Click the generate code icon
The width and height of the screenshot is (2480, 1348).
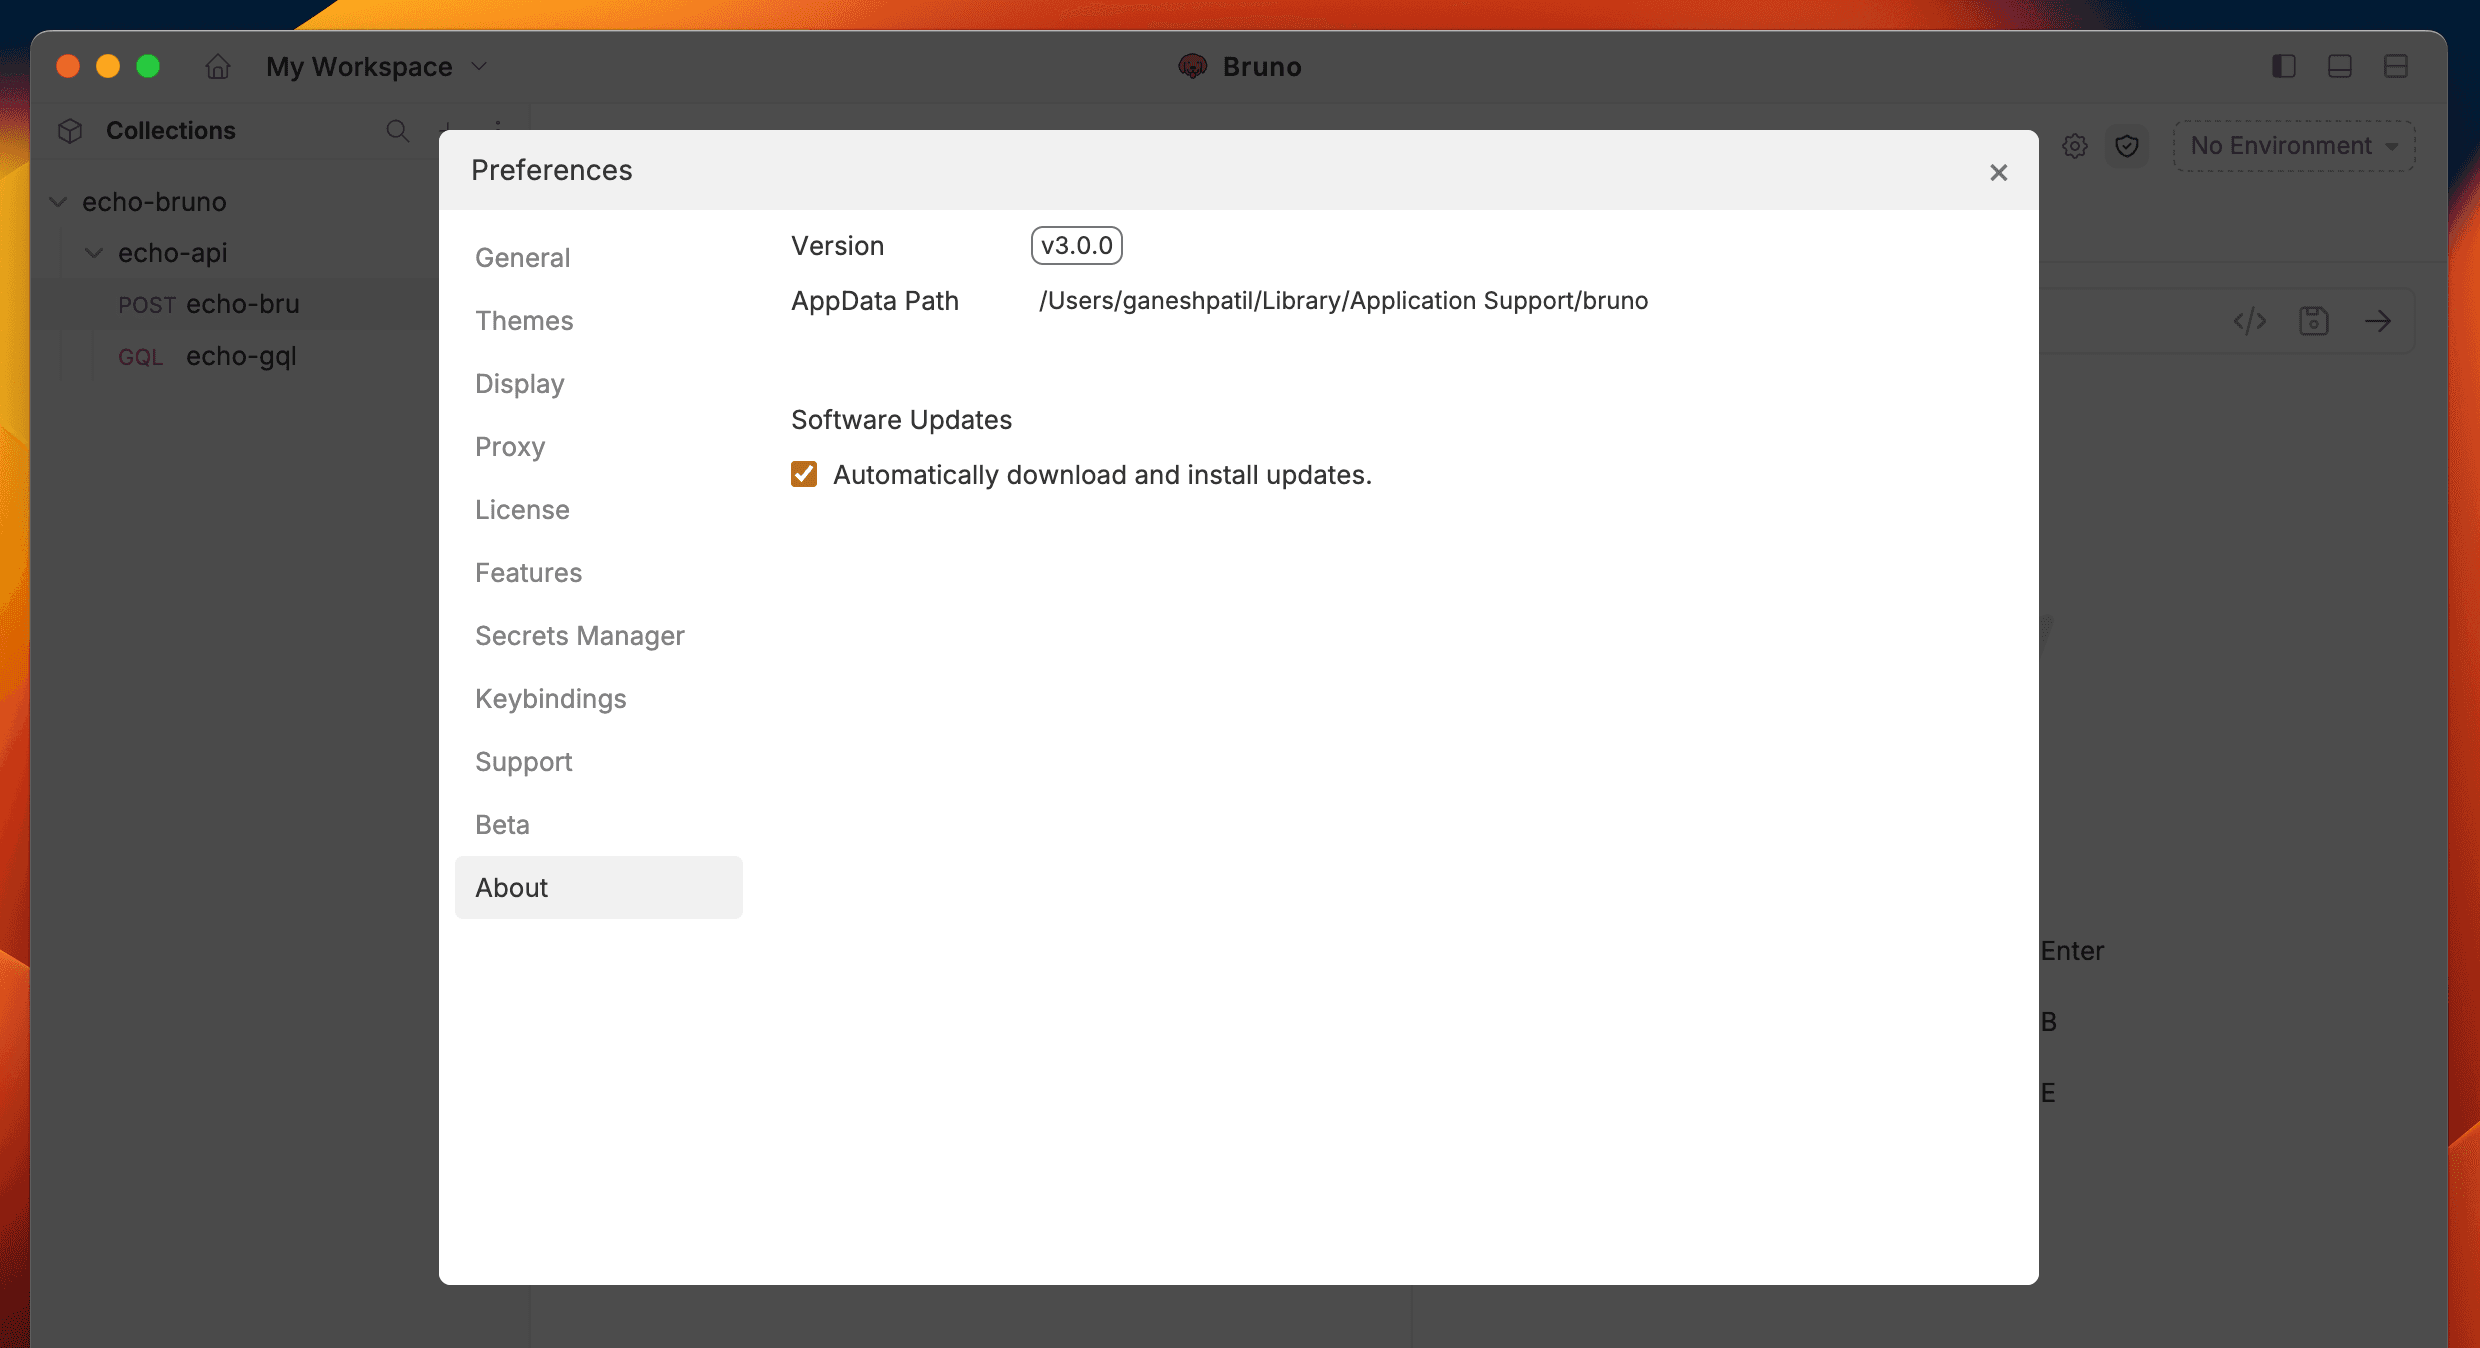pyautogui.click(x=2250, y=321)
